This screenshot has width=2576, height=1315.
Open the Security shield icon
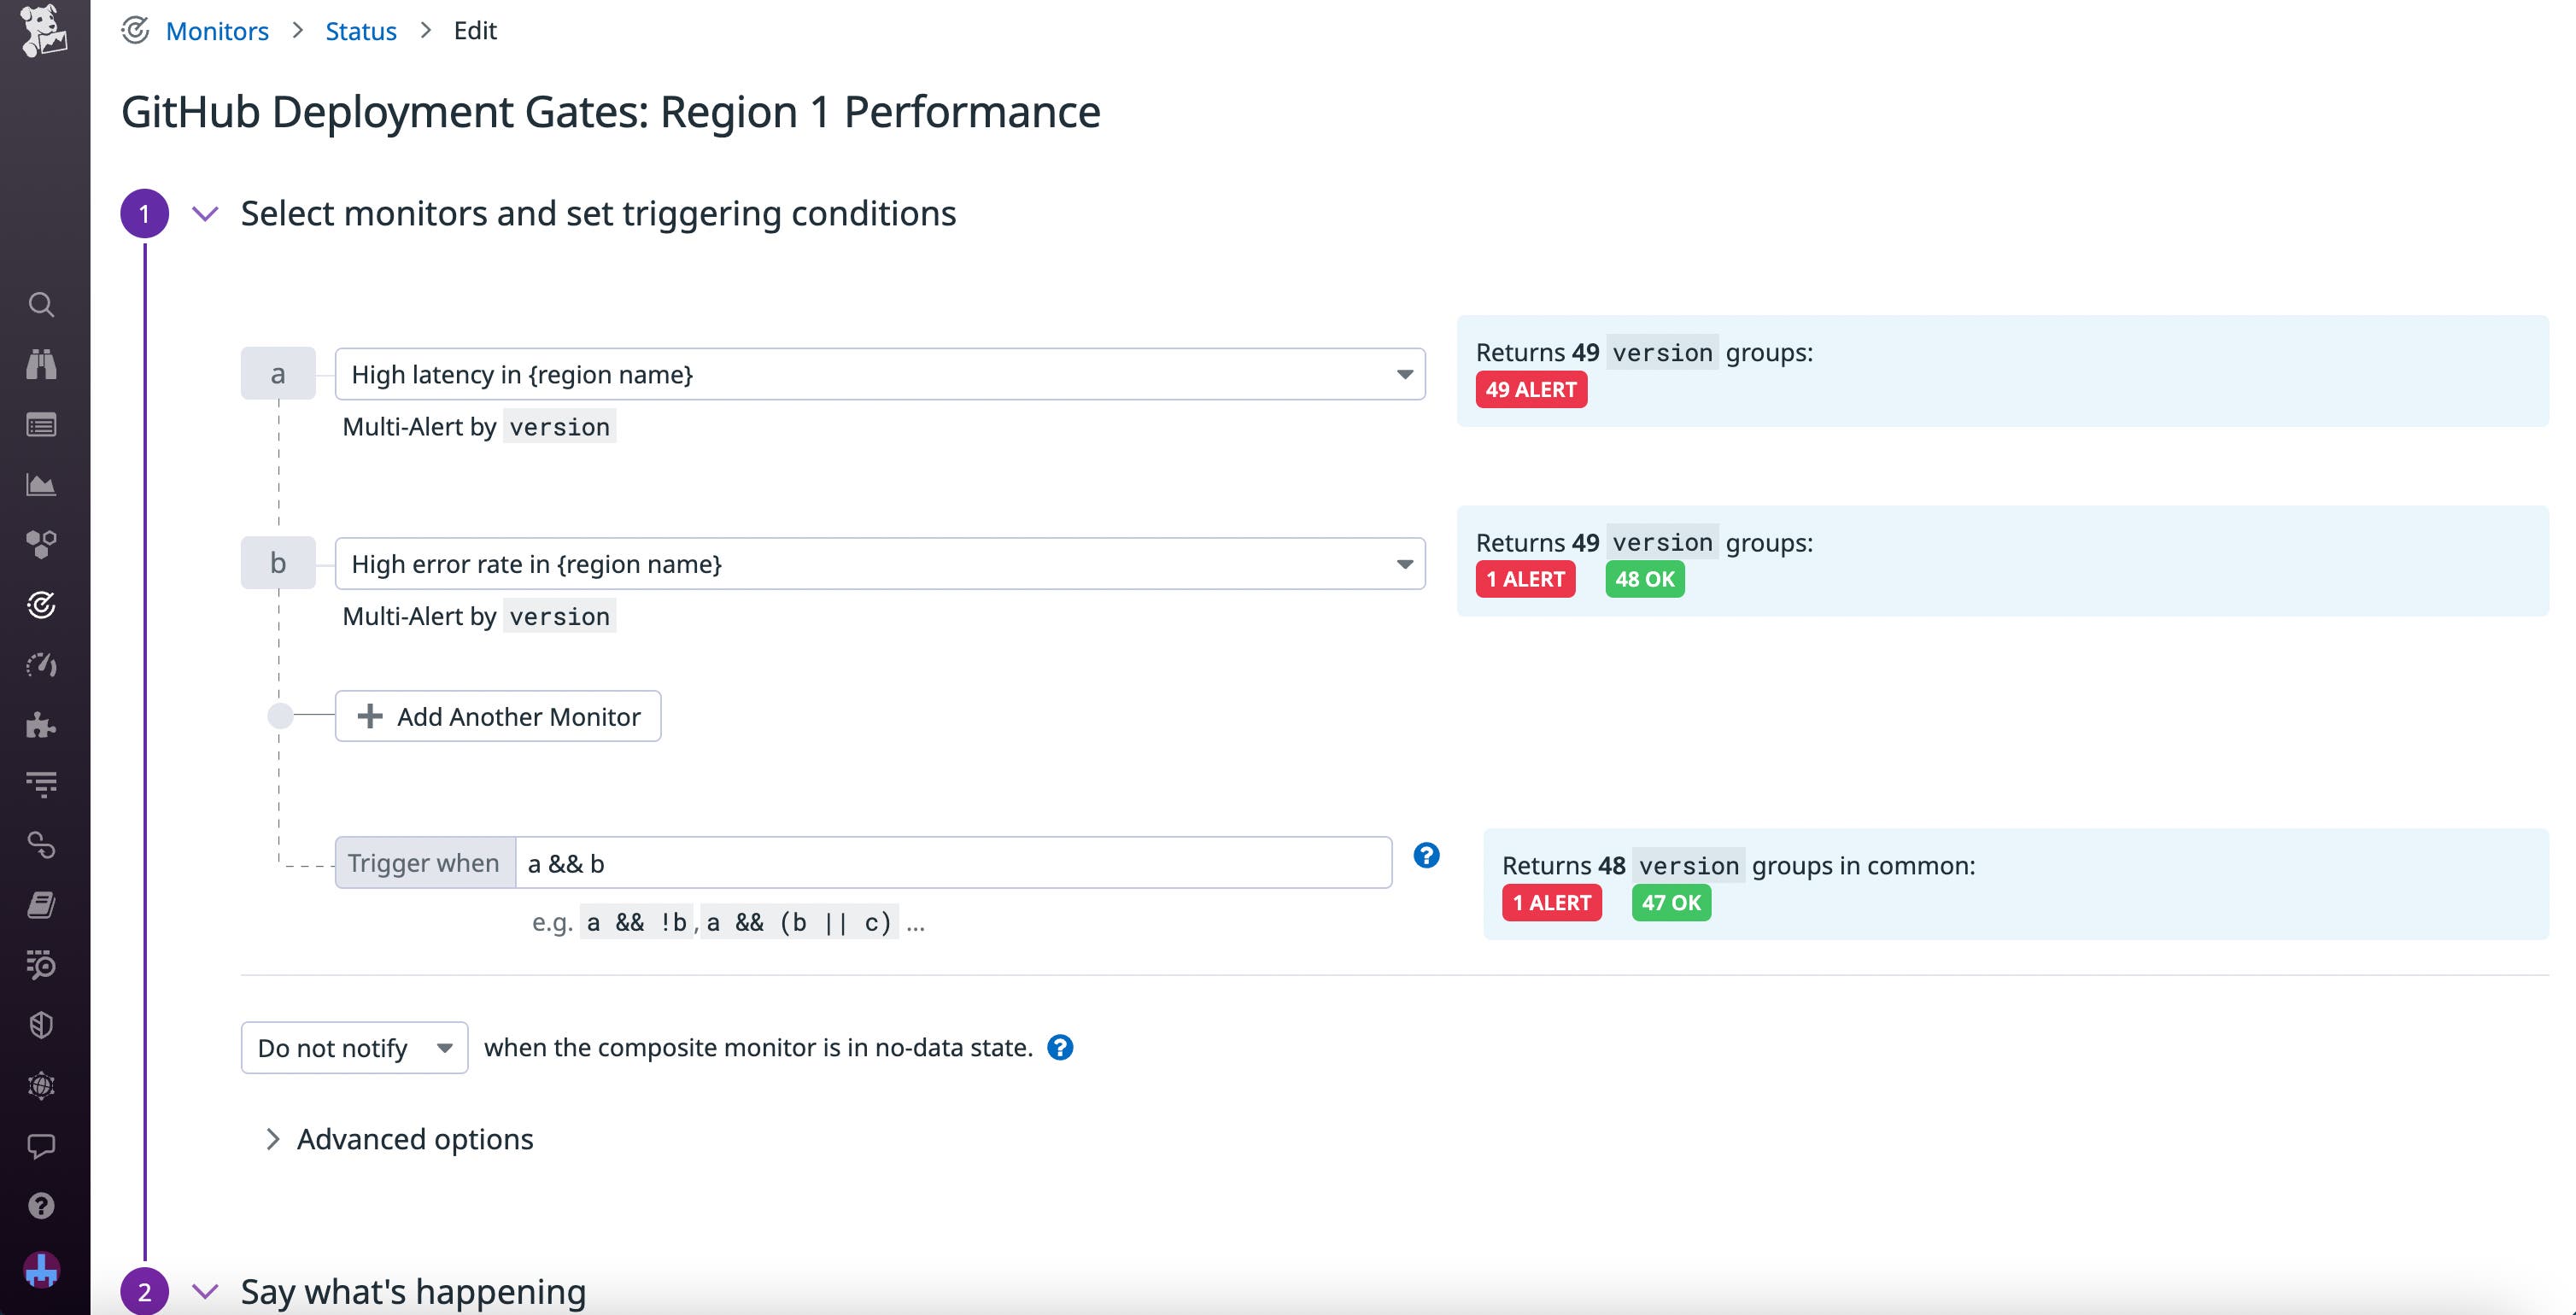(x=42, y=1024)
